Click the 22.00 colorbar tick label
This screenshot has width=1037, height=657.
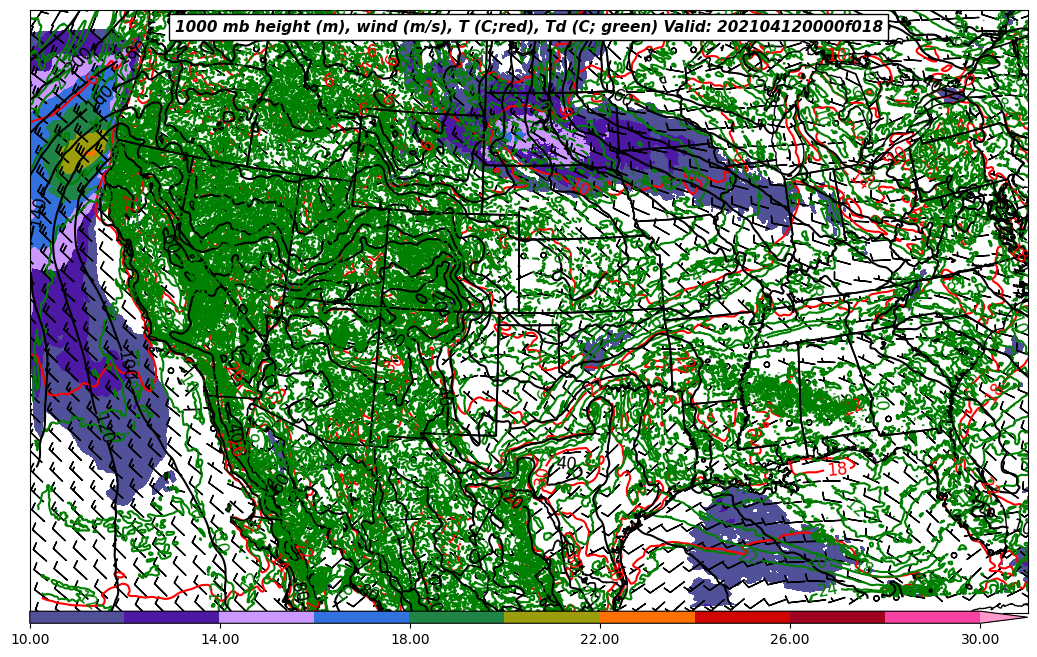coord(600,638)
